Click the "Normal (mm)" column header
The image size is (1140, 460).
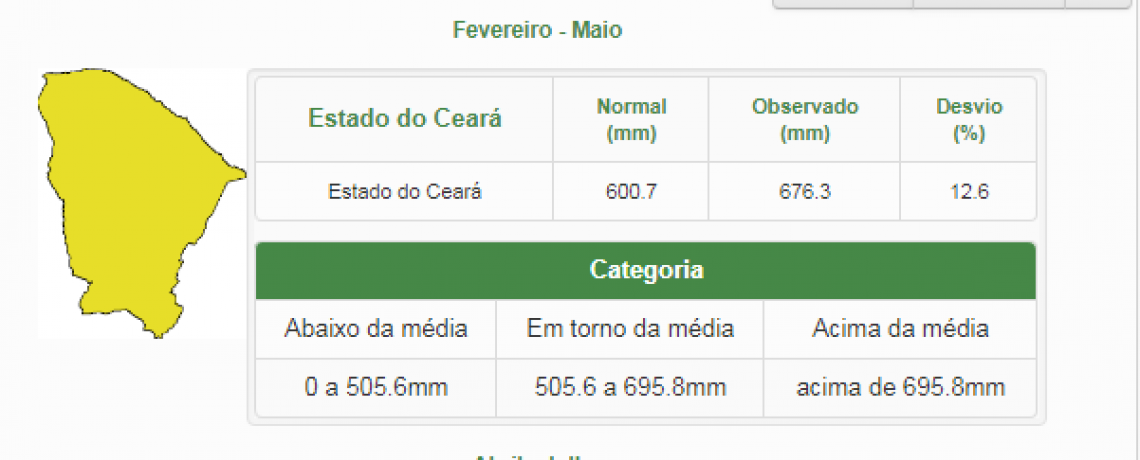pyautogui.click(x=631, y=119)
